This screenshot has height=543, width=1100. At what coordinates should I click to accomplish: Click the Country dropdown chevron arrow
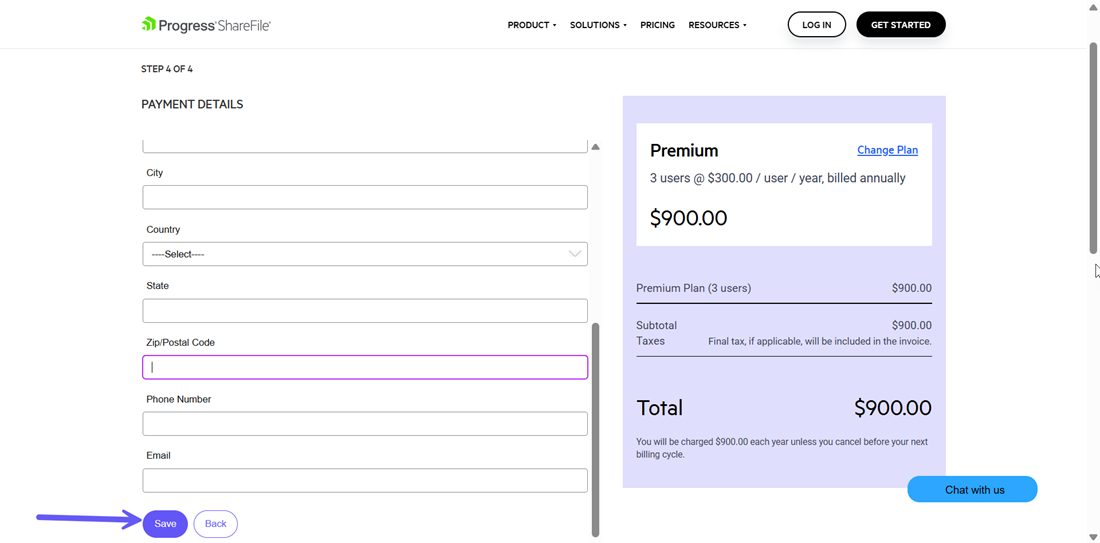pyautogui.click(x=575, y=254)
